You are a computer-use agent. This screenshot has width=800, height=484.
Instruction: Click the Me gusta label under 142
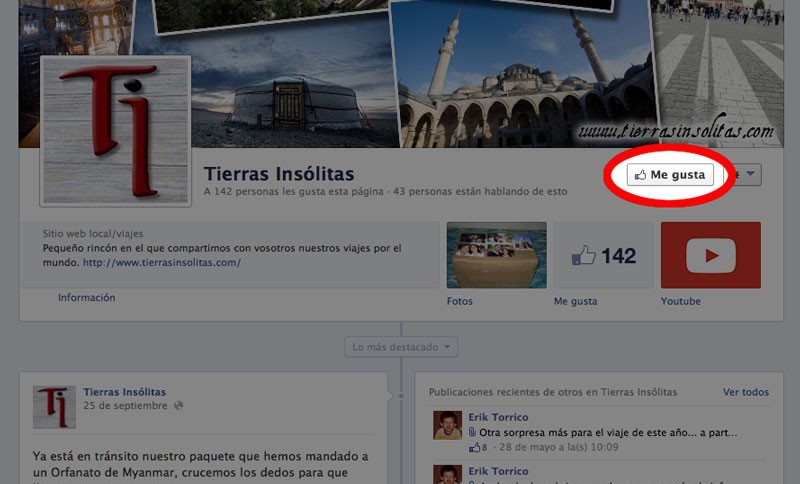coord(576,301)
